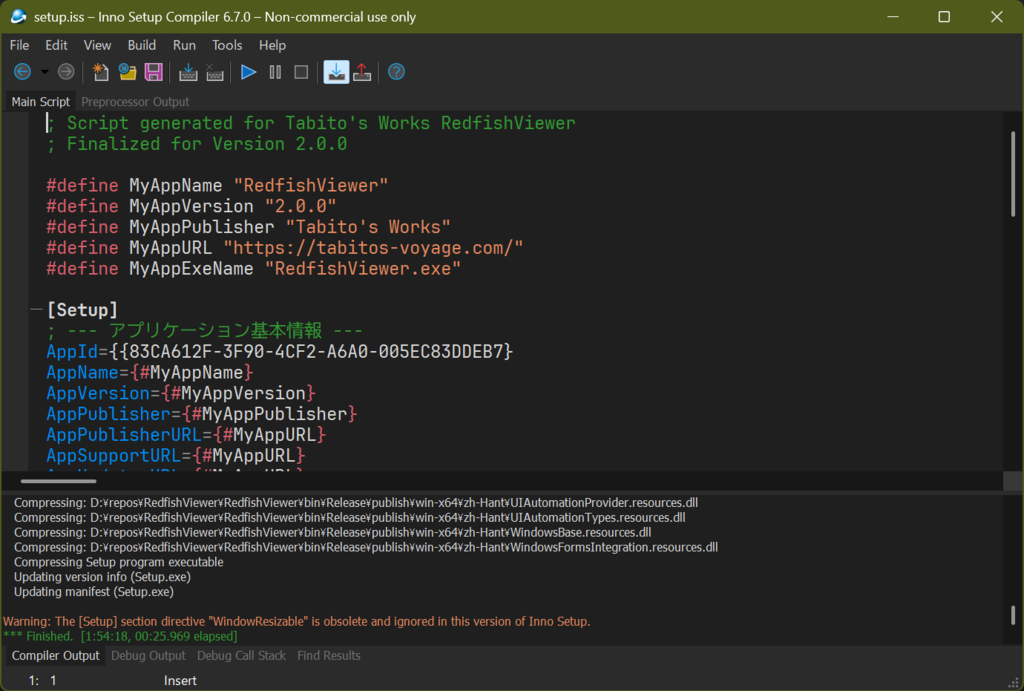The width and height of the screenshot is (1024, 691).
Task: Click the AppPublisher={#MyAppPublisher} line
Action: (x=202, y=414)
